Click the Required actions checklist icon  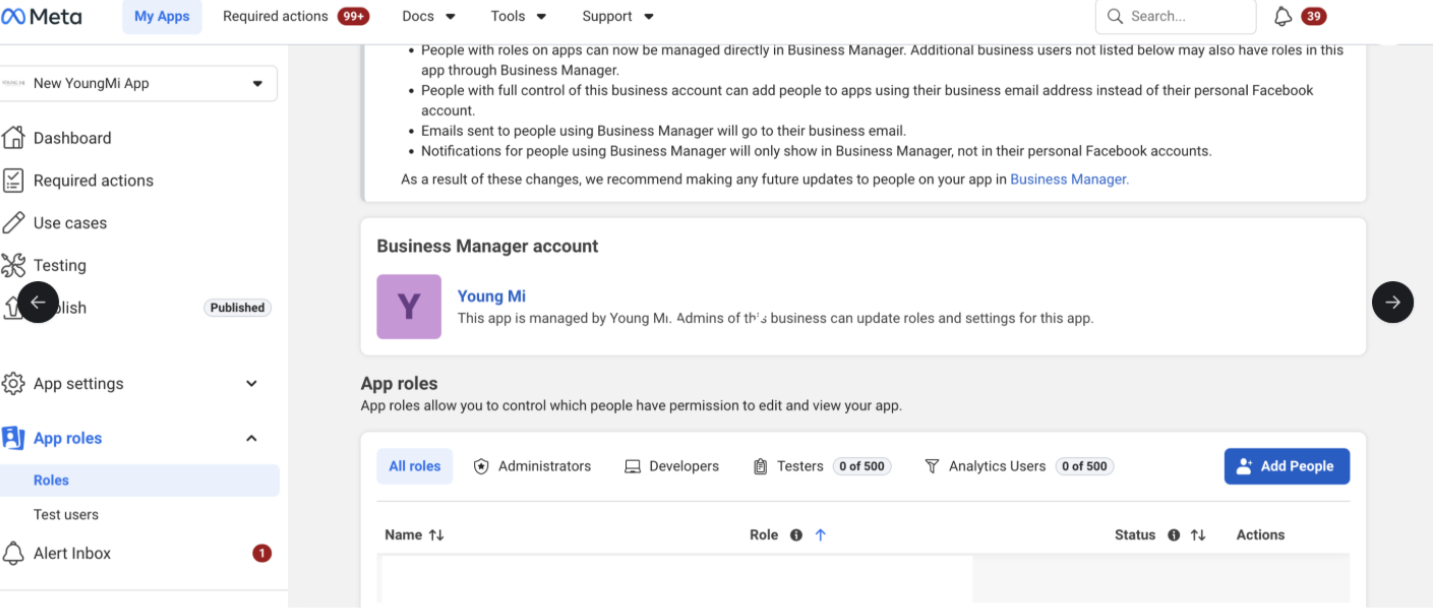13,180
